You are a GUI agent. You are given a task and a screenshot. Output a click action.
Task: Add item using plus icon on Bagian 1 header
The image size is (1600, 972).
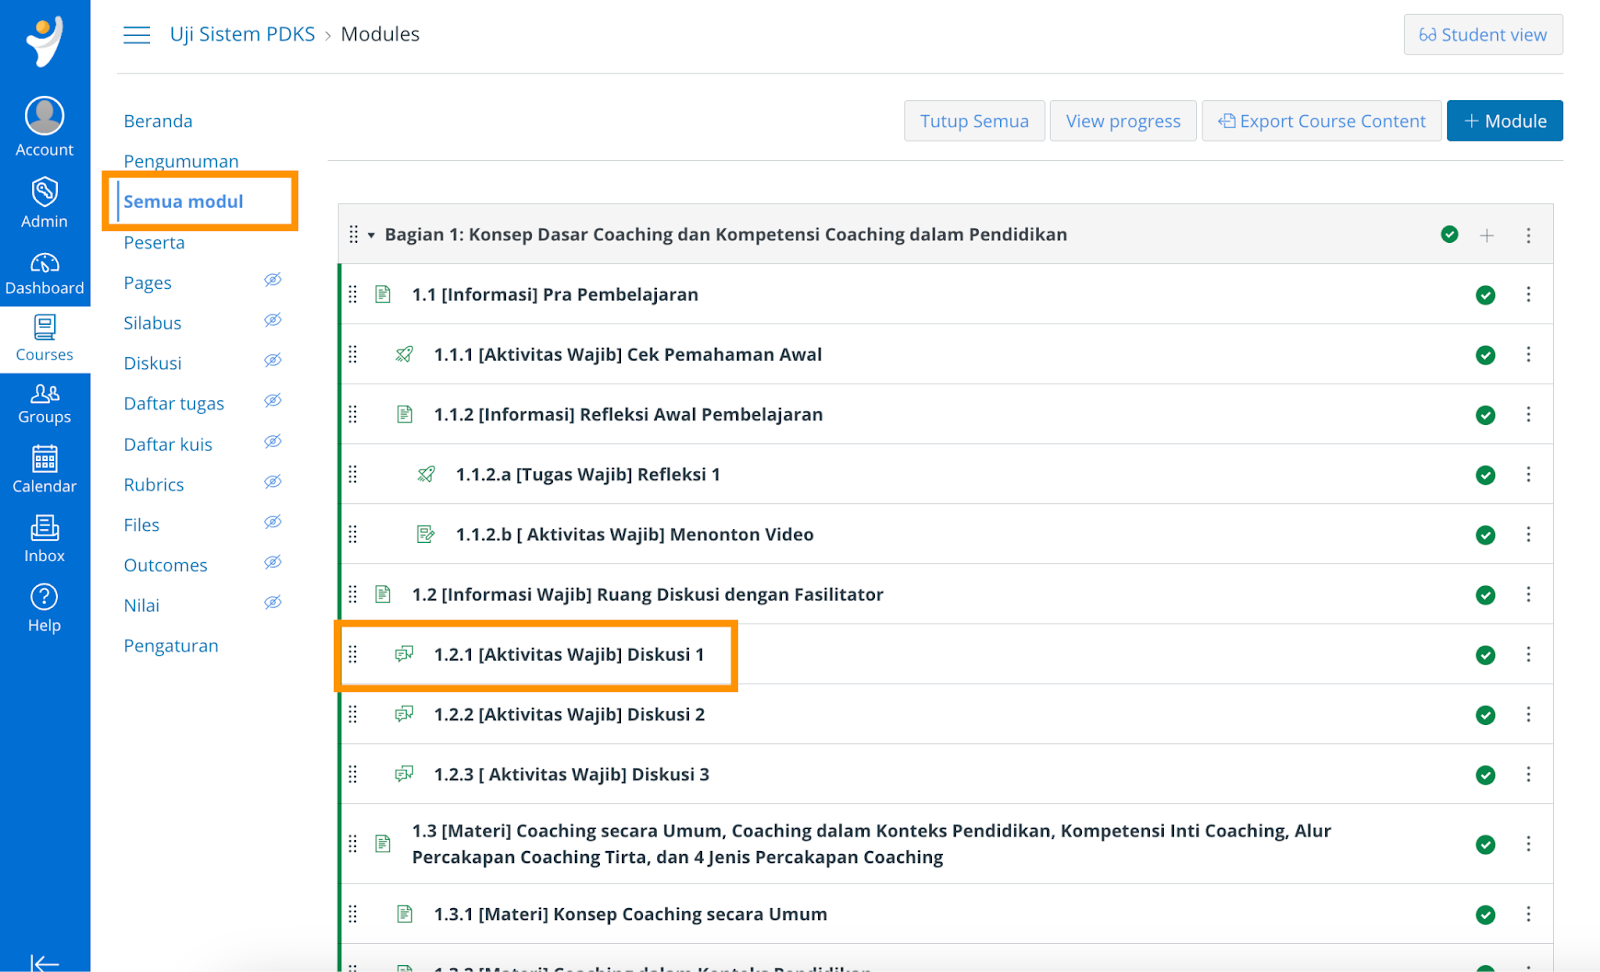[x=1487, y=235]
